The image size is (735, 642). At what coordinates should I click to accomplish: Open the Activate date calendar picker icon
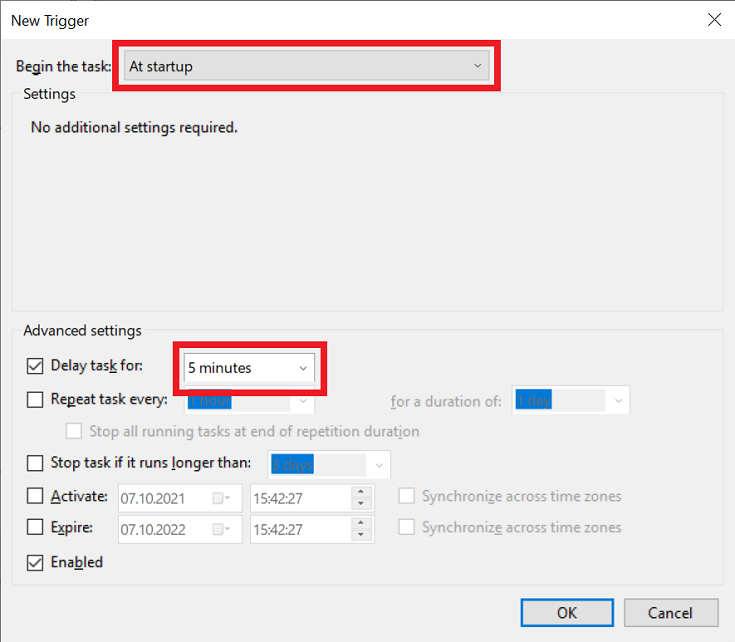coord(221,498)
